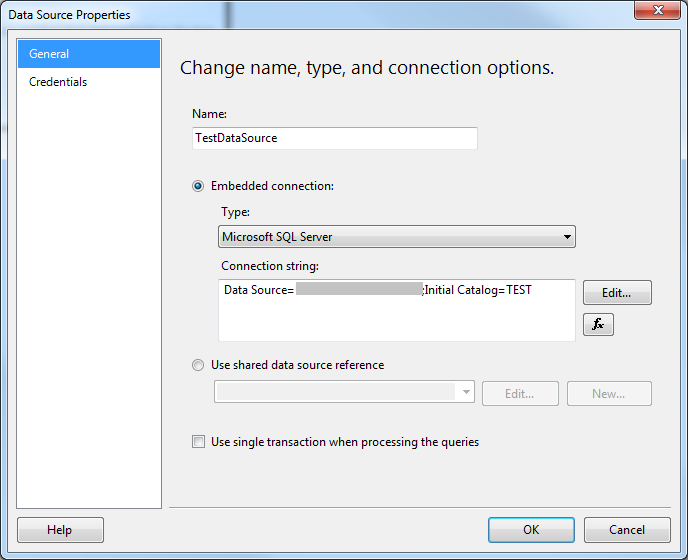The width and height of the screenshot is (688, 560).
Task: Click the dialog heading about connection options
Action: tap(367, 68)
